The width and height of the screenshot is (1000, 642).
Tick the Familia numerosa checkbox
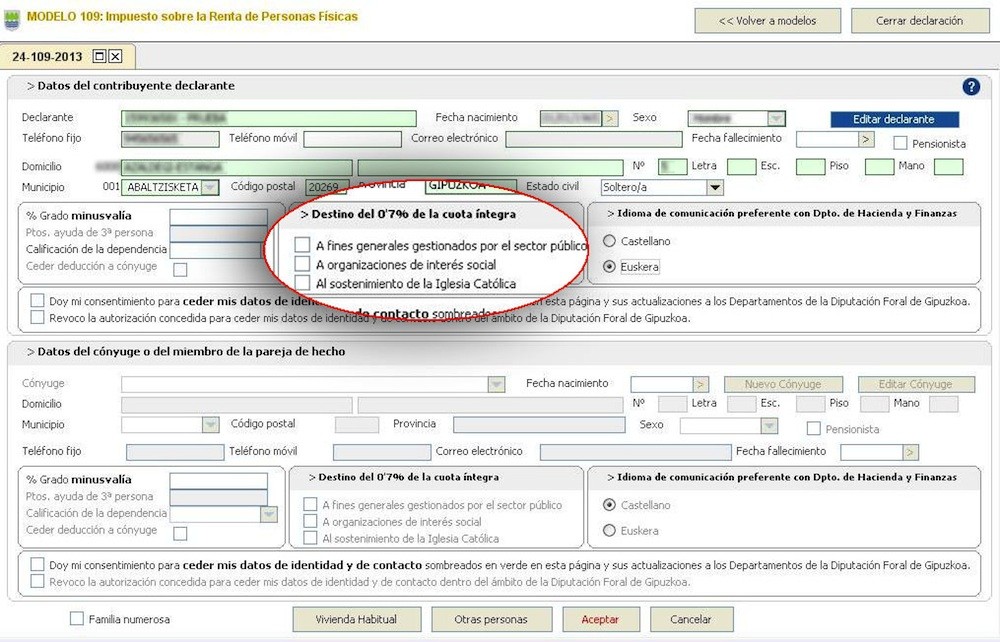[x=77, y=618]
